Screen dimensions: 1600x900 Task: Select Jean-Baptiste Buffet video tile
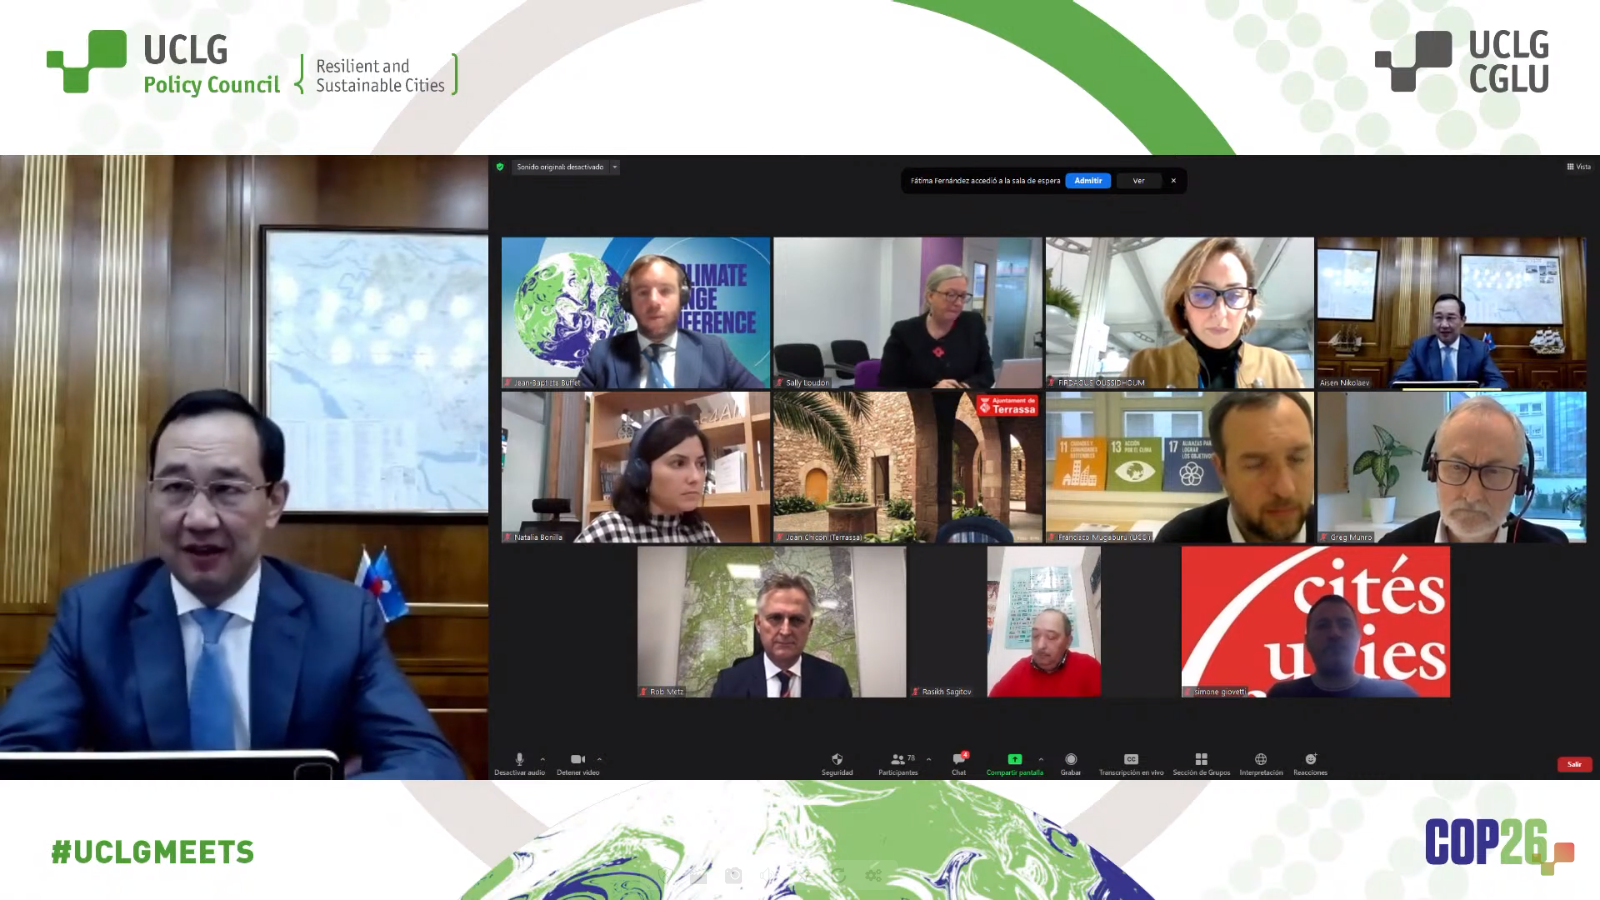click(x=636, y=313)
